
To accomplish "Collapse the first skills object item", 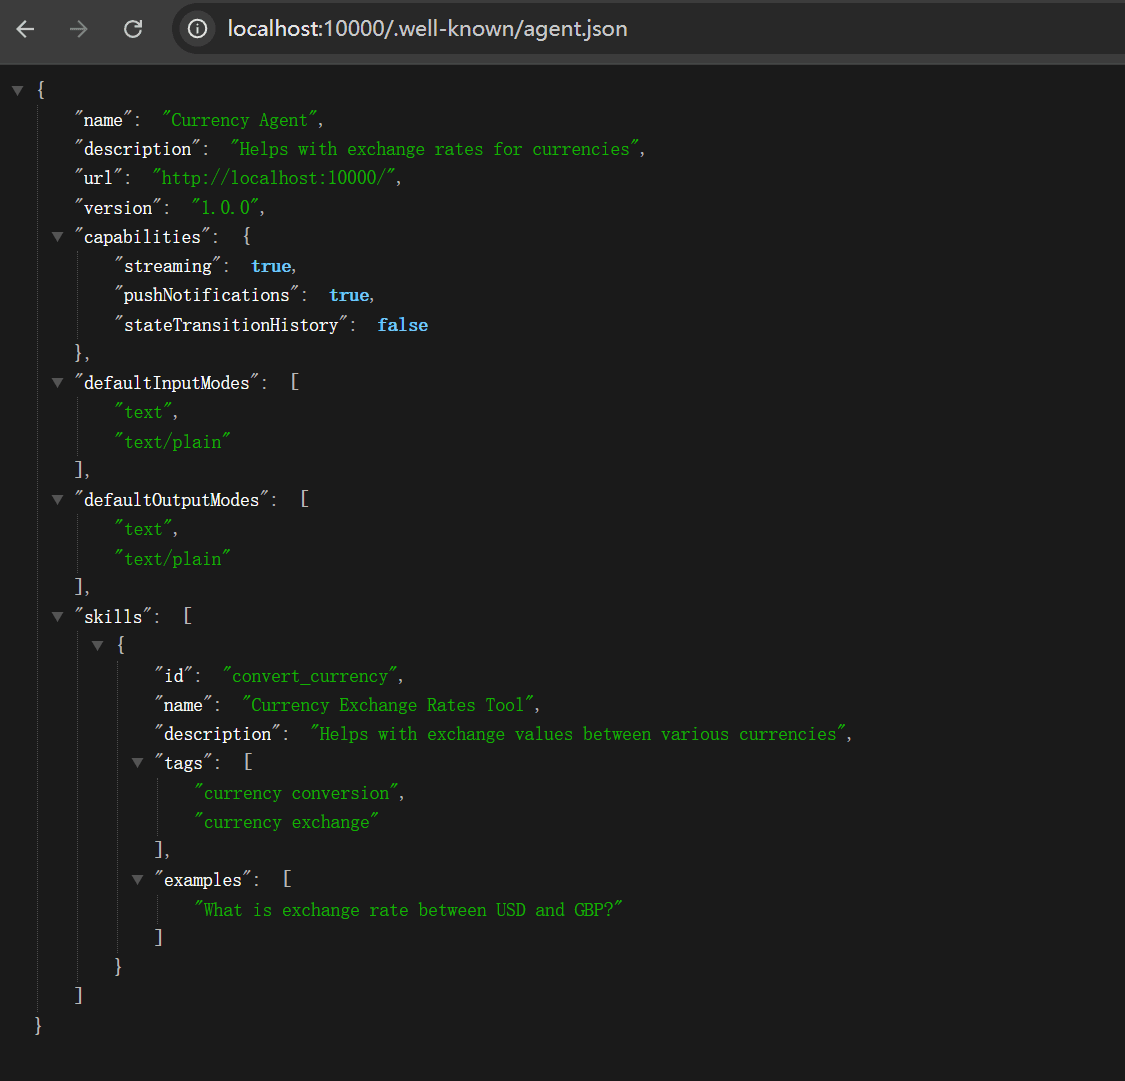I will point(98,646).
